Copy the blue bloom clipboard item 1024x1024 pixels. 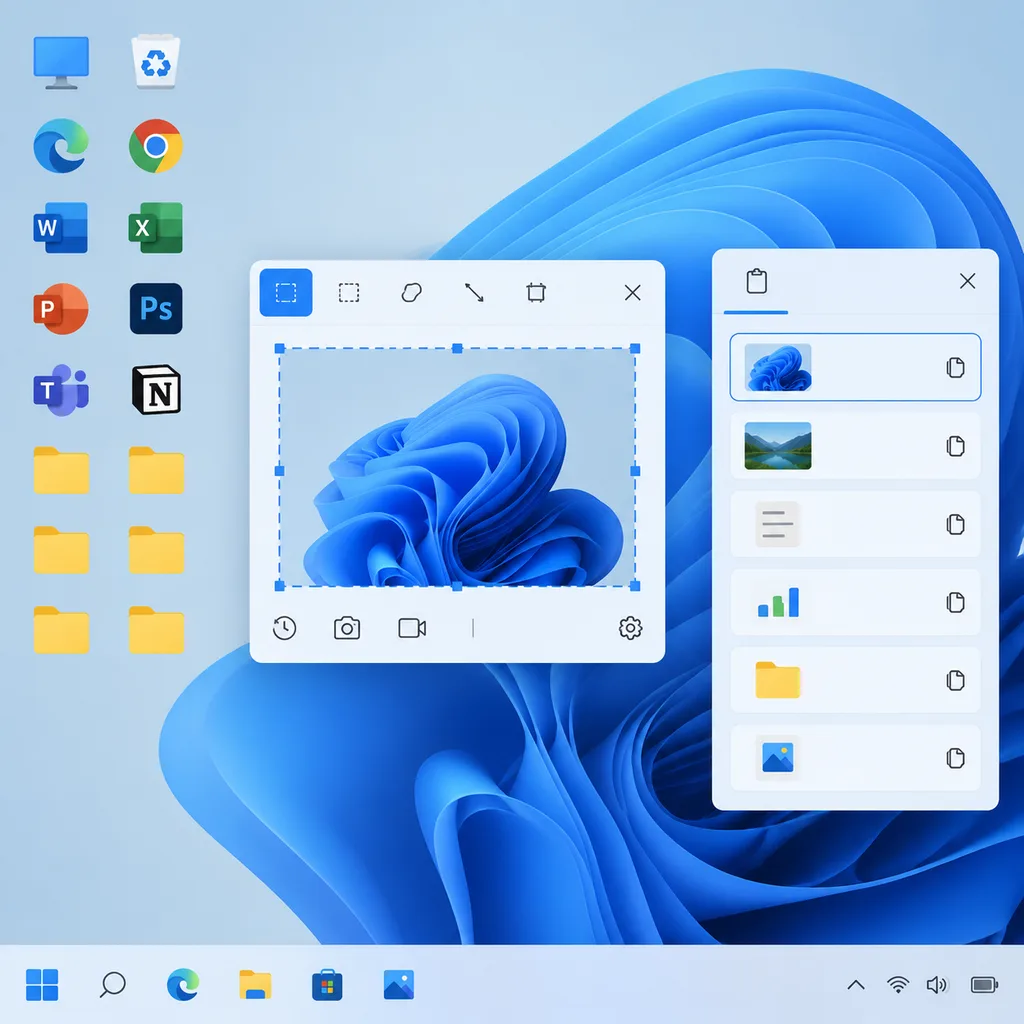point(955,368)
